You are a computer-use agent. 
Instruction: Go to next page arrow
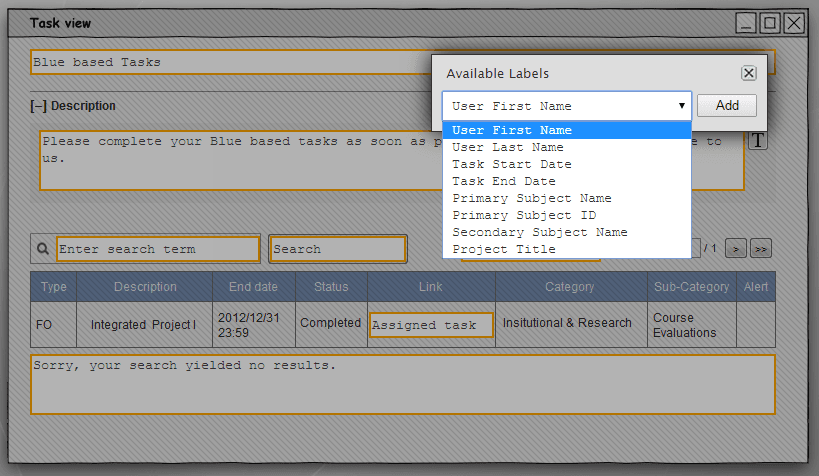[735, 249]
